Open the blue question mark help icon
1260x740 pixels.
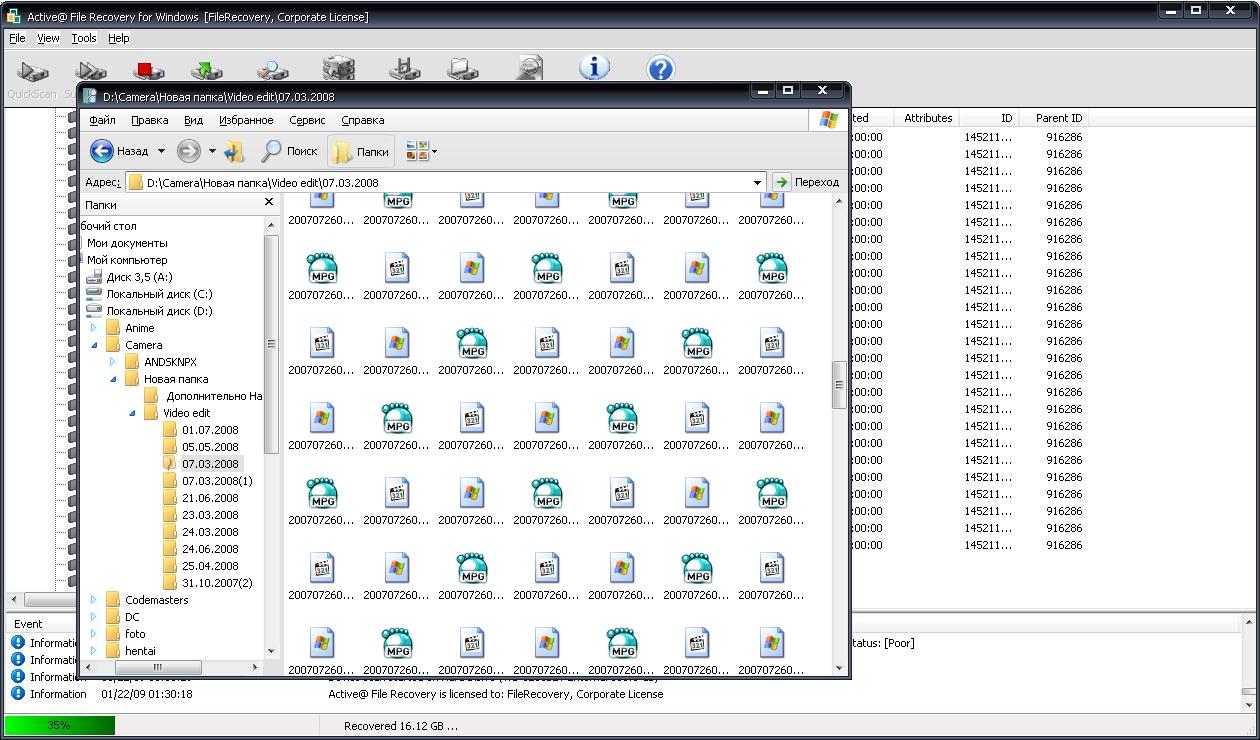[661, 68]
